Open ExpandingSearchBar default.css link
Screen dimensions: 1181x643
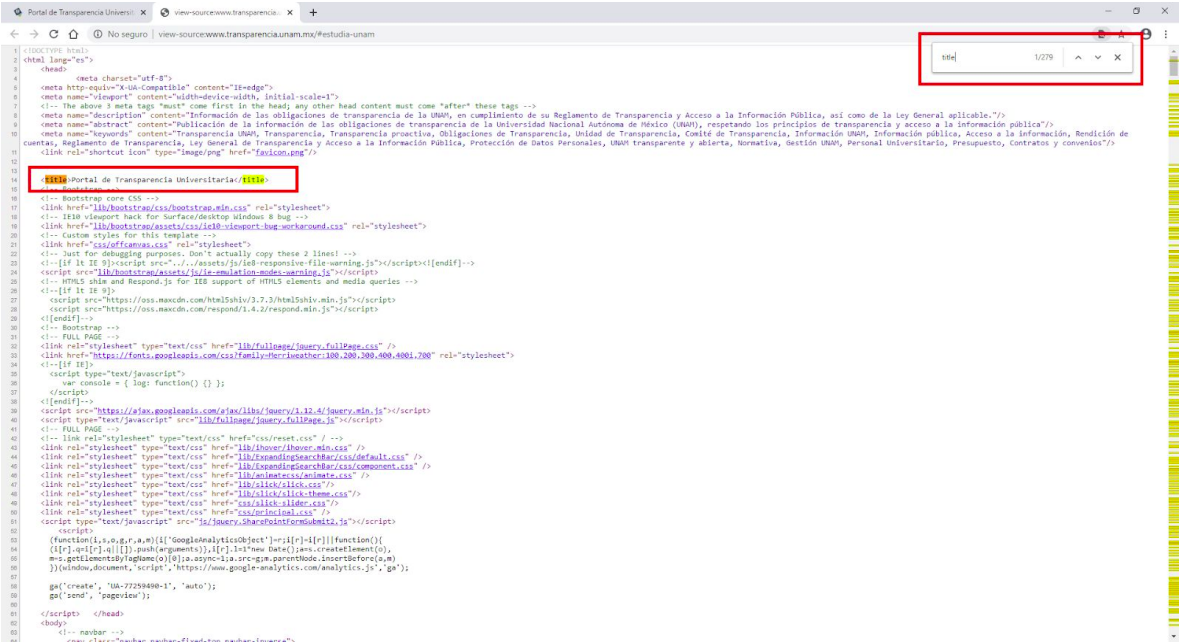pyautogui.click(x=322, y=456)
